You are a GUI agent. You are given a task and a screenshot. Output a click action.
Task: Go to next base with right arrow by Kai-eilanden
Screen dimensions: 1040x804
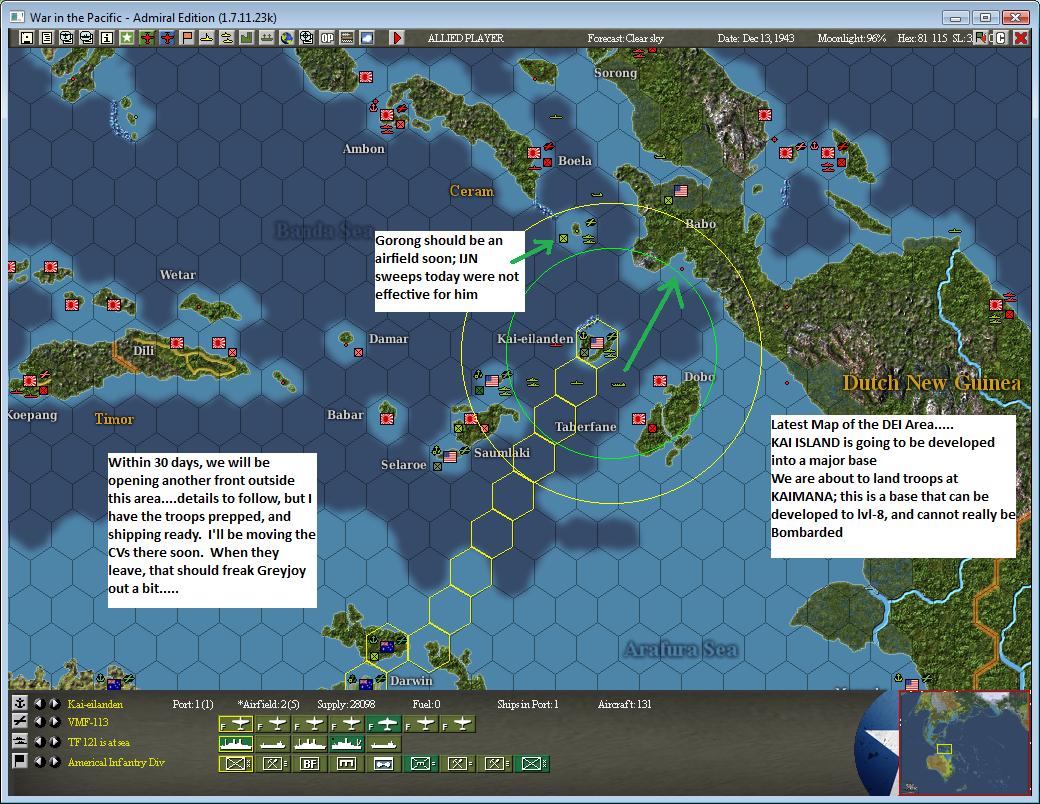coord(54,703)
